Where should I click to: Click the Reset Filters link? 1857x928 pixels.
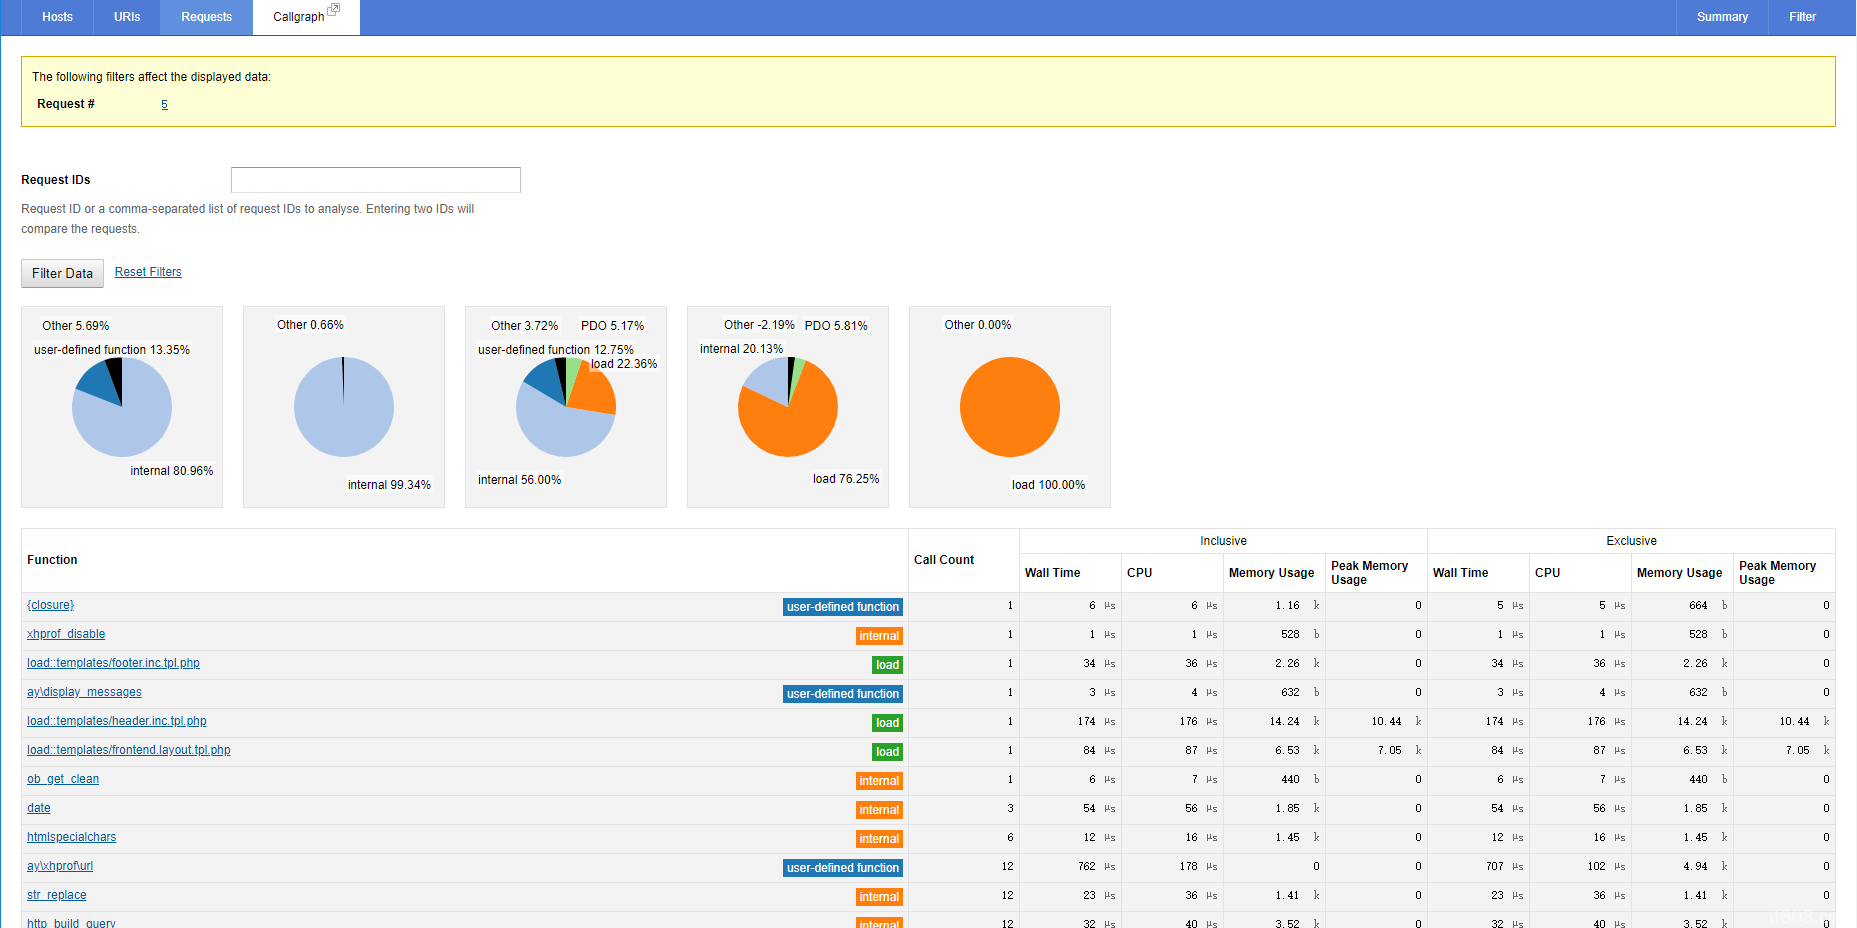tap(148, 272)
